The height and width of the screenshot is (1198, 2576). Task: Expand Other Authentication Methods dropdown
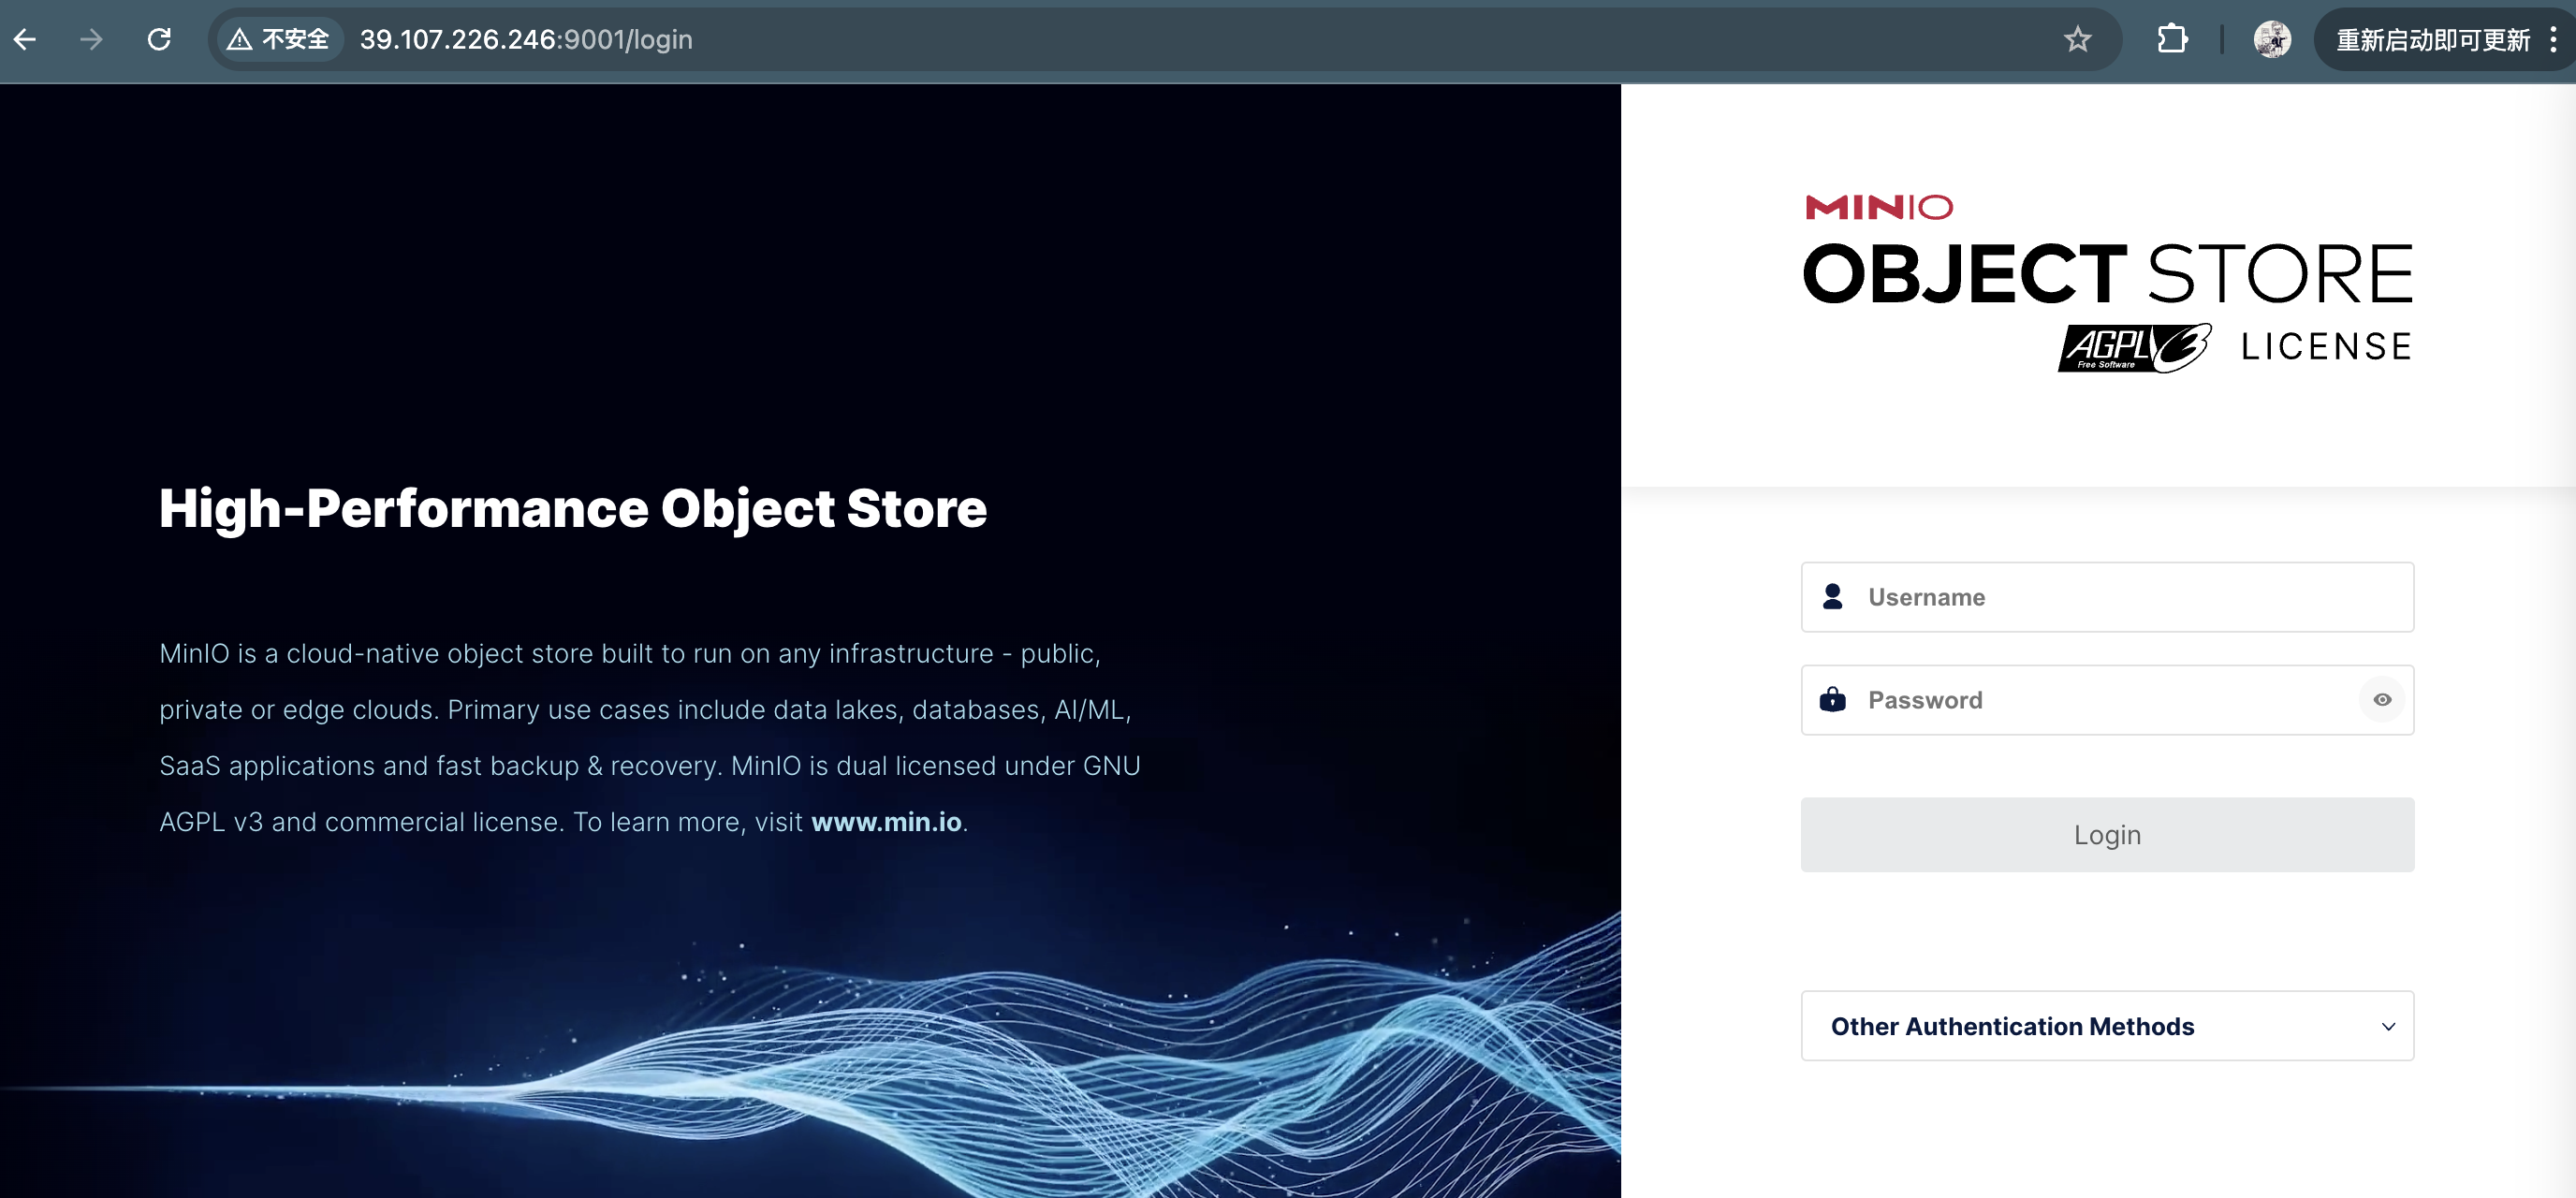2012,1026
